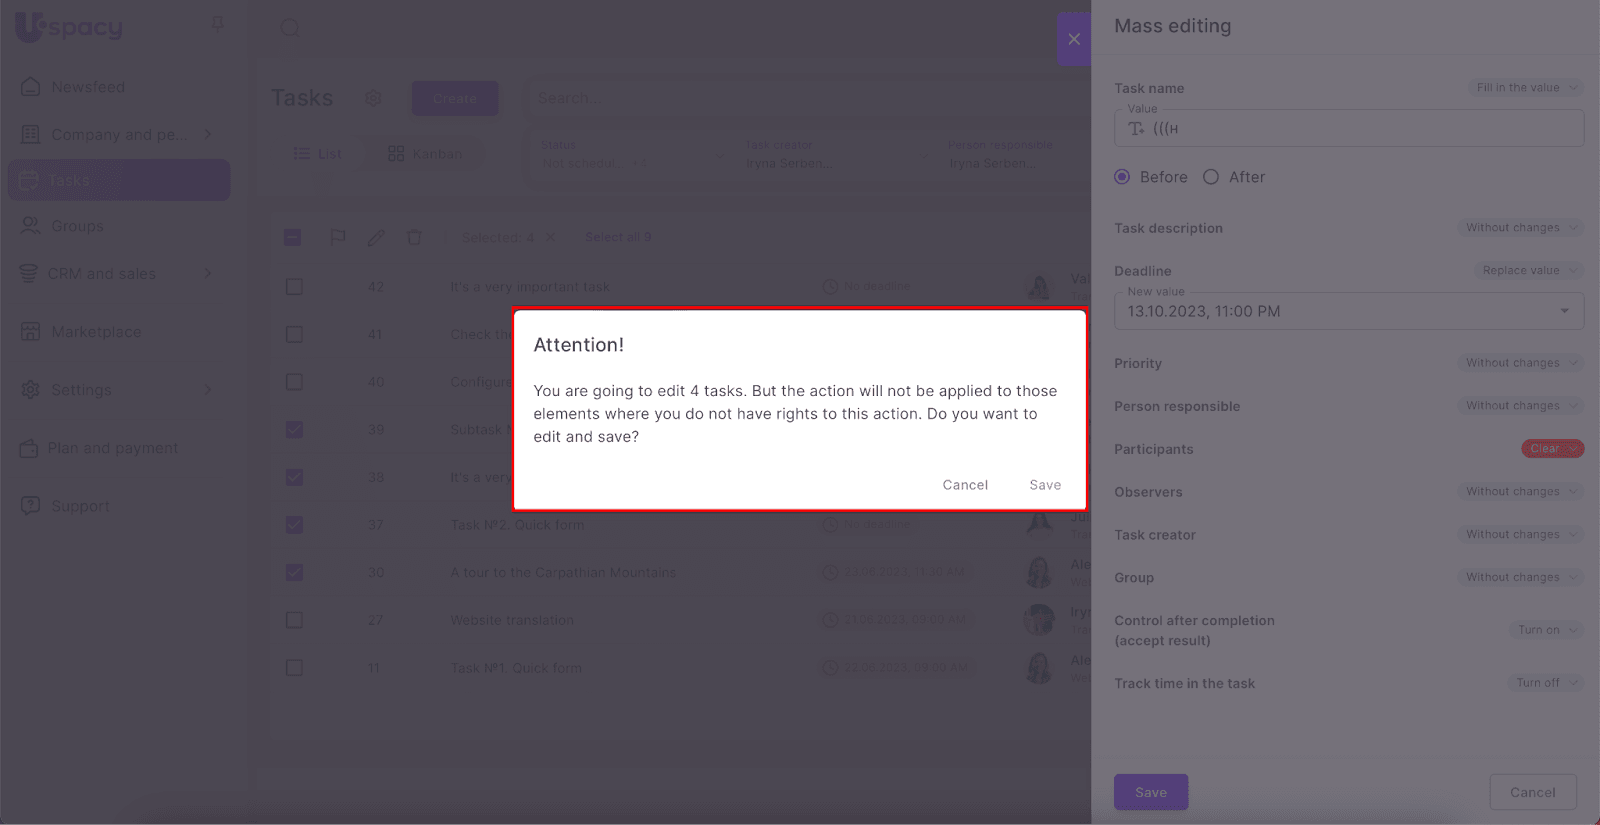Image resolution: width=1600 pixels, height=825 pixels.
Task: Click the notification bell icon
Action: coord(218,24)
